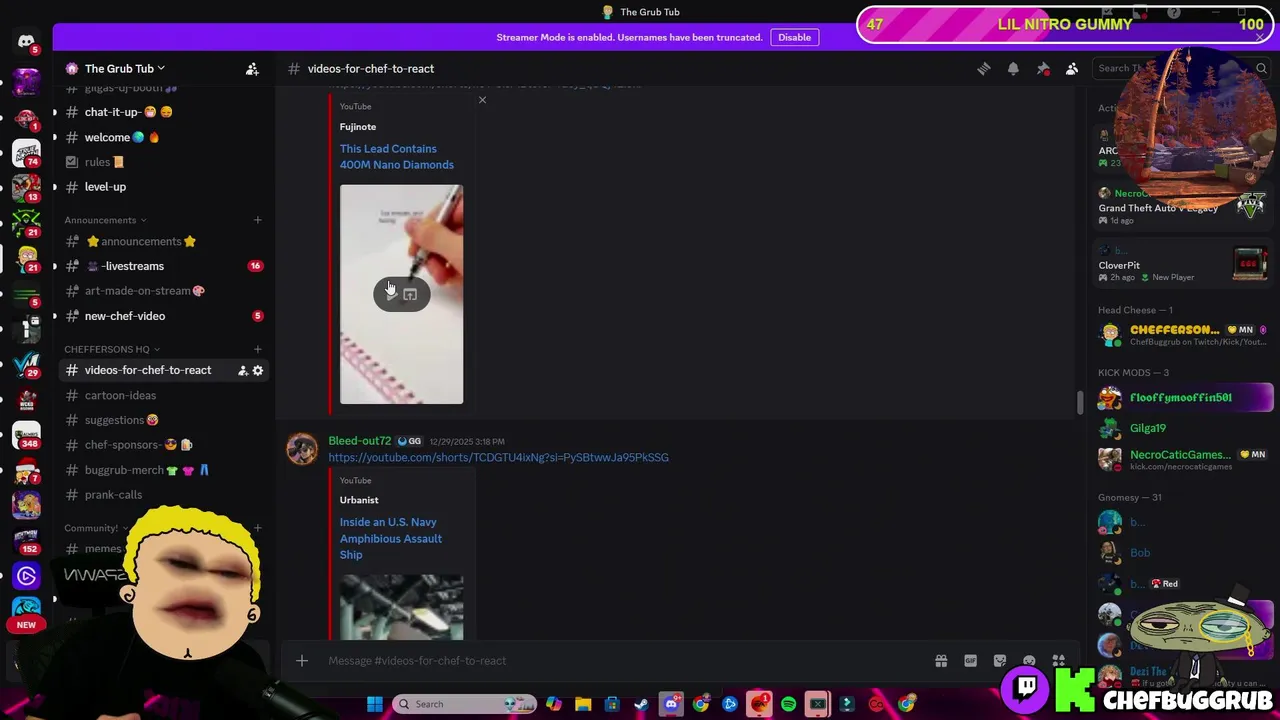This screenshot has height=720, width=1280.
Task: Click the taskbar Search box
Action: click(464, 704)
